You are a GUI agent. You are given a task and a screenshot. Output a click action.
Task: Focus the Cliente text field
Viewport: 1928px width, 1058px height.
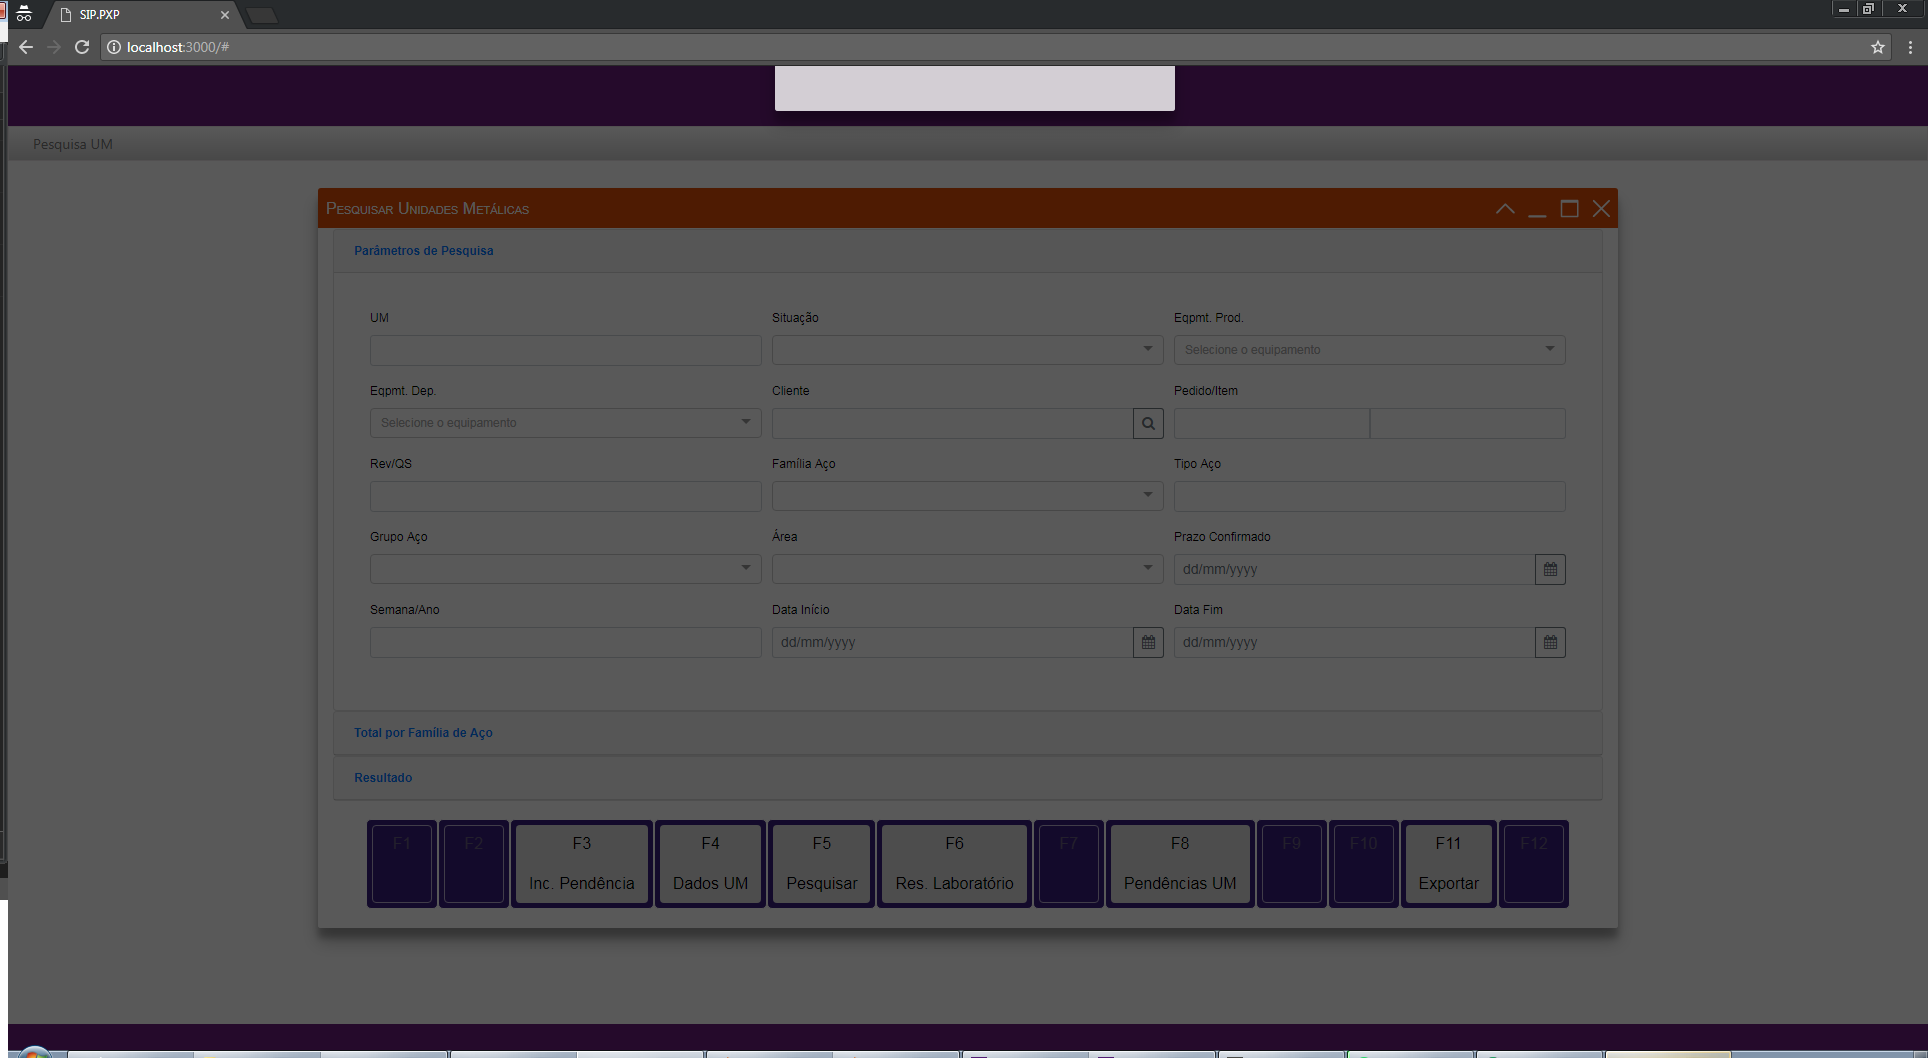point(952,423)
